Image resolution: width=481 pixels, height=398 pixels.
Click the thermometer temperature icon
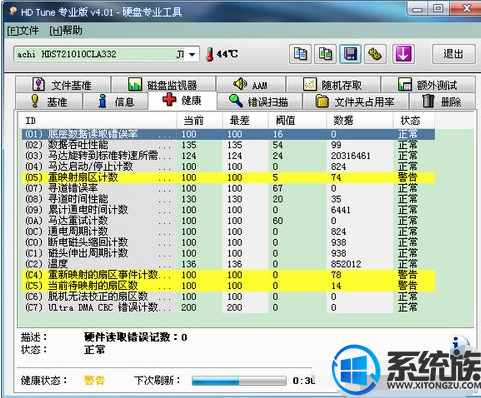tap(210, 54)
